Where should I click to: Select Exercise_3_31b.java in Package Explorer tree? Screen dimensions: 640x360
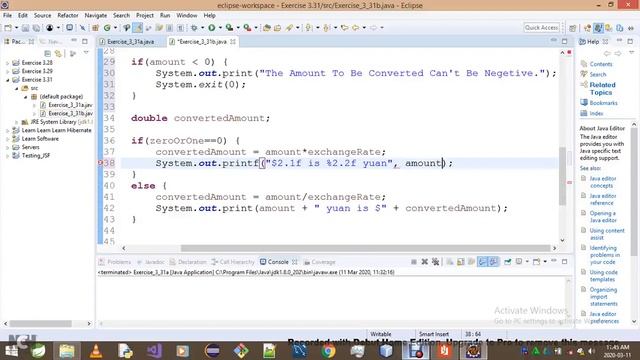point(70,113)
